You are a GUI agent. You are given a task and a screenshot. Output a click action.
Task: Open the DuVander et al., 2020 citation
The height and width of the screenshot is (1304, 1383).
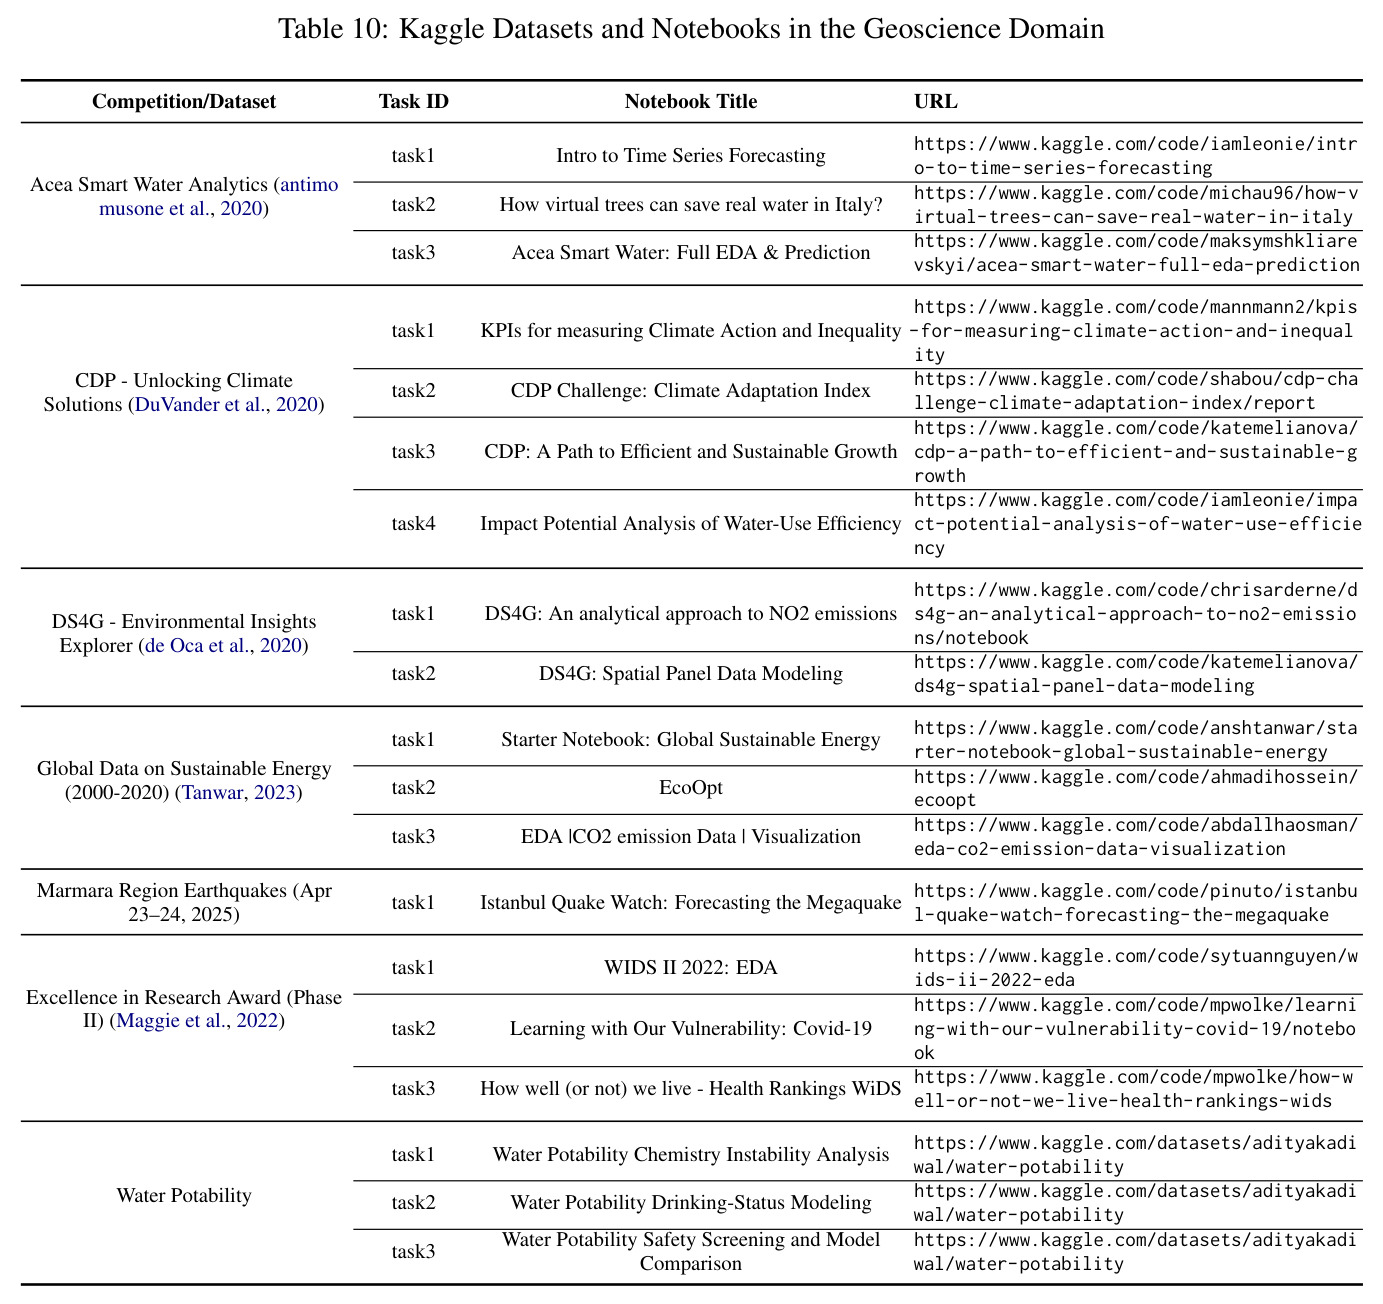[x=227, y=405]
